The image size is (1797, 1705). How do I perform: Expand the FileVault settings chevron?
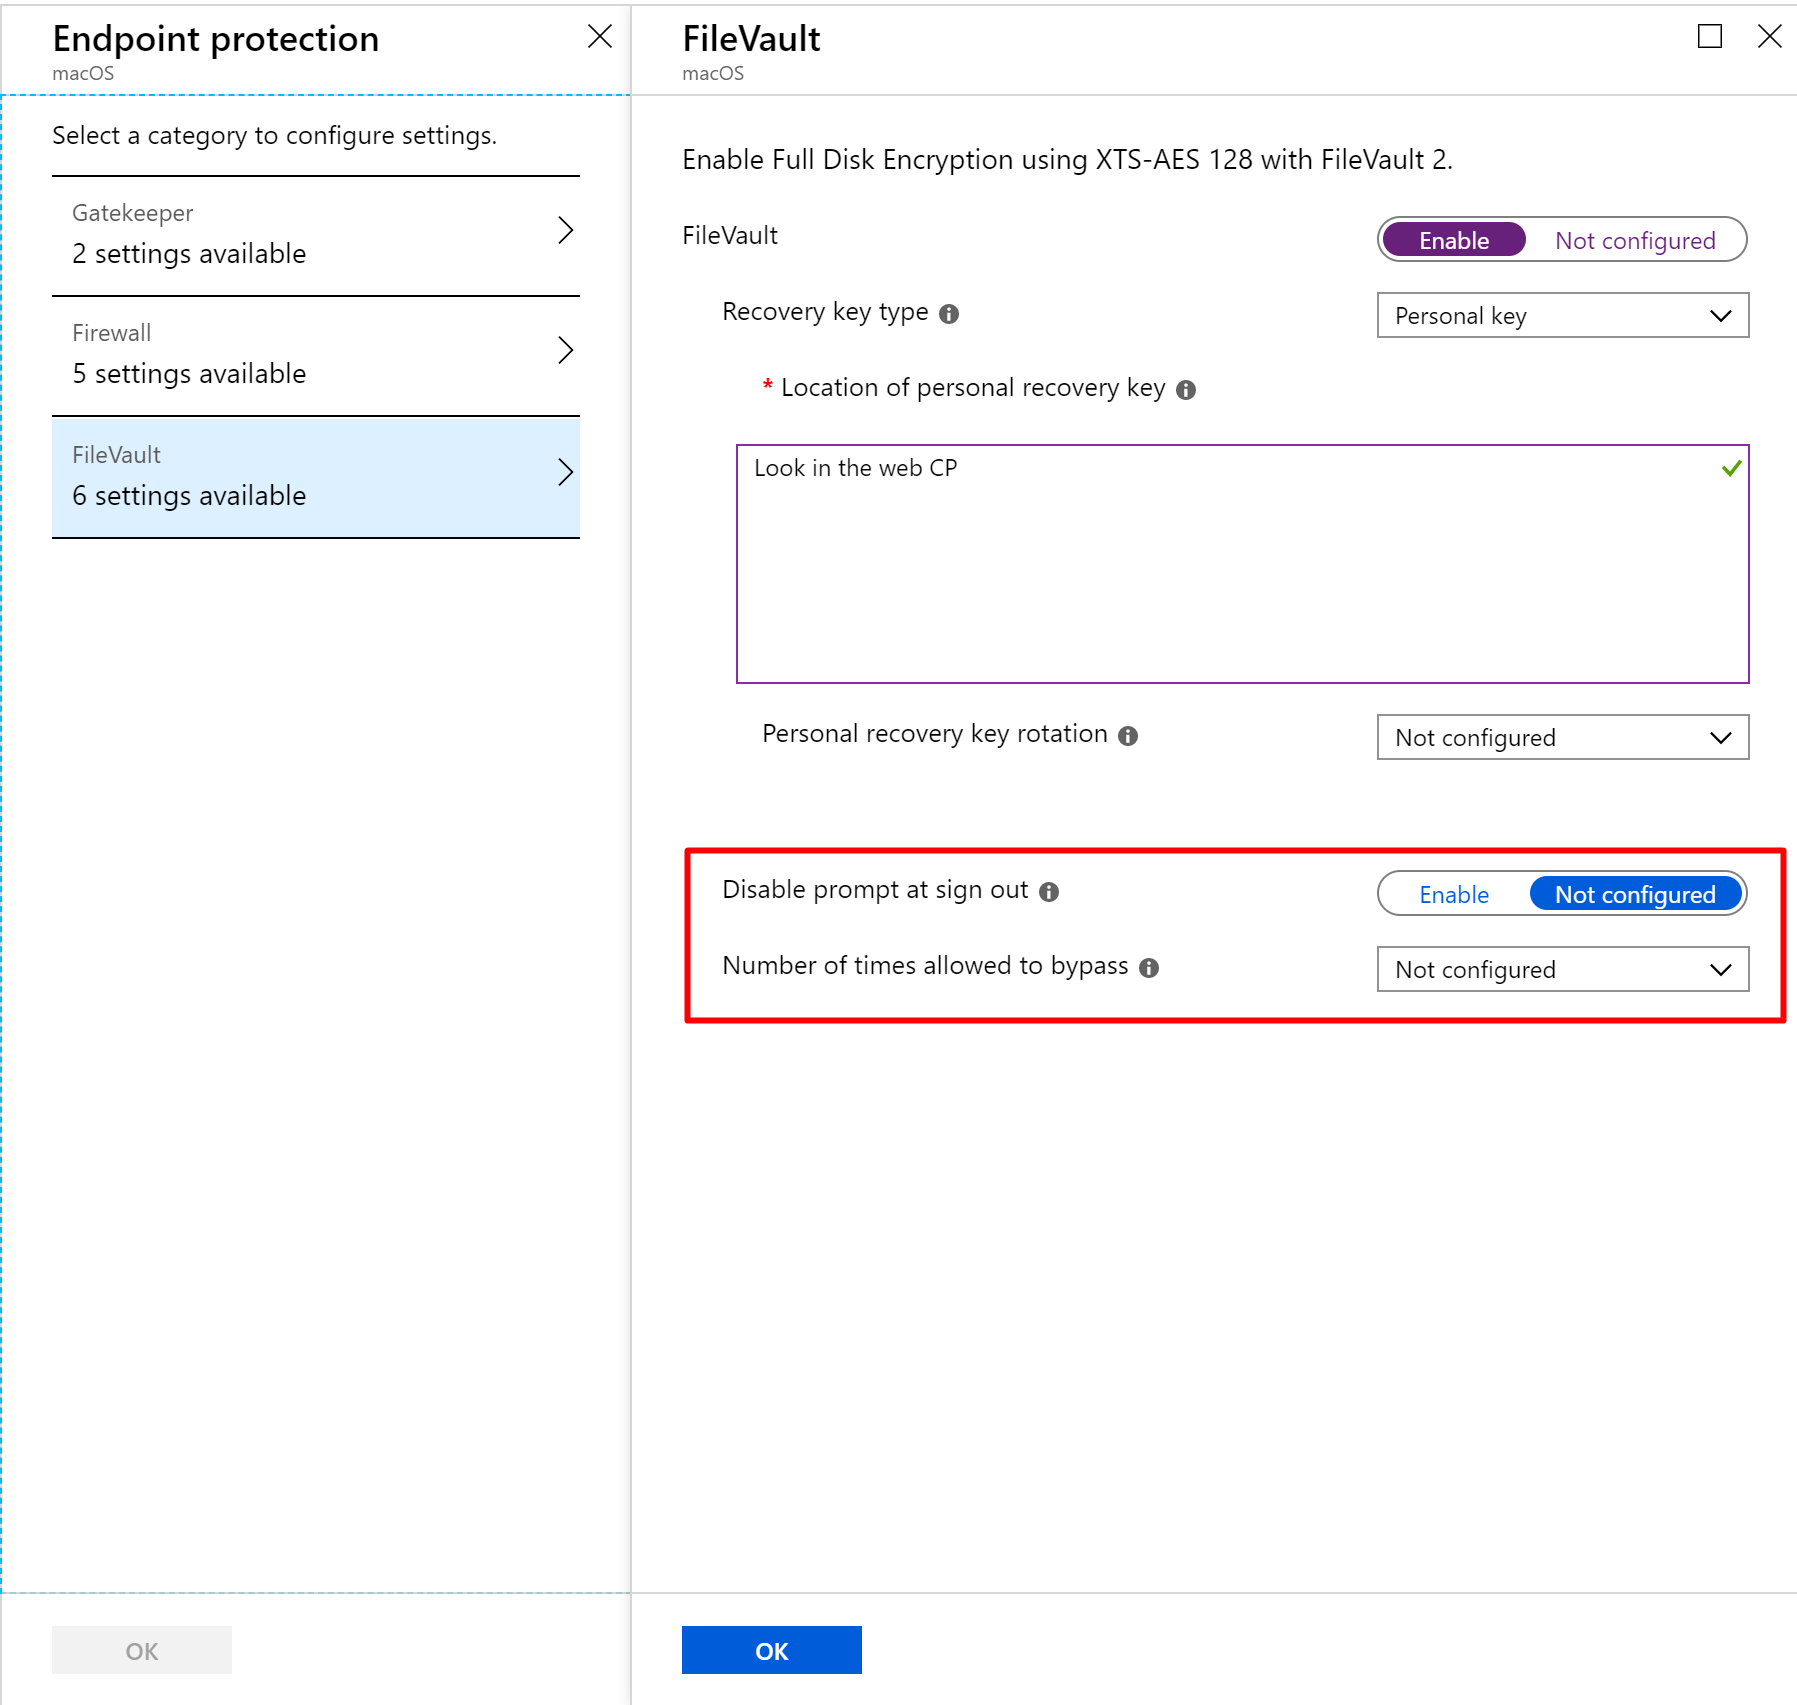[567, 471]
